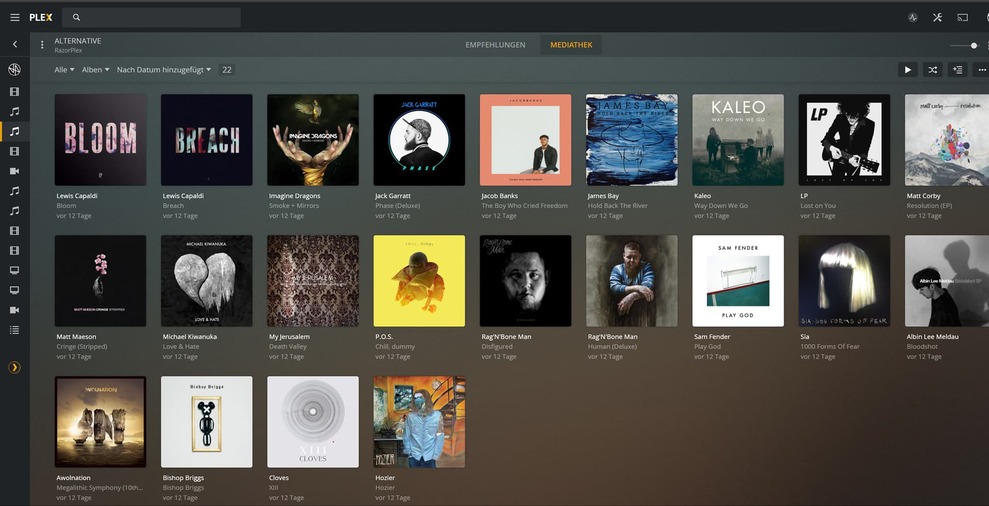Open settings via wrench and screwdriver icon
The height and width of the screenshot is (506, 989).
point(937,18)
